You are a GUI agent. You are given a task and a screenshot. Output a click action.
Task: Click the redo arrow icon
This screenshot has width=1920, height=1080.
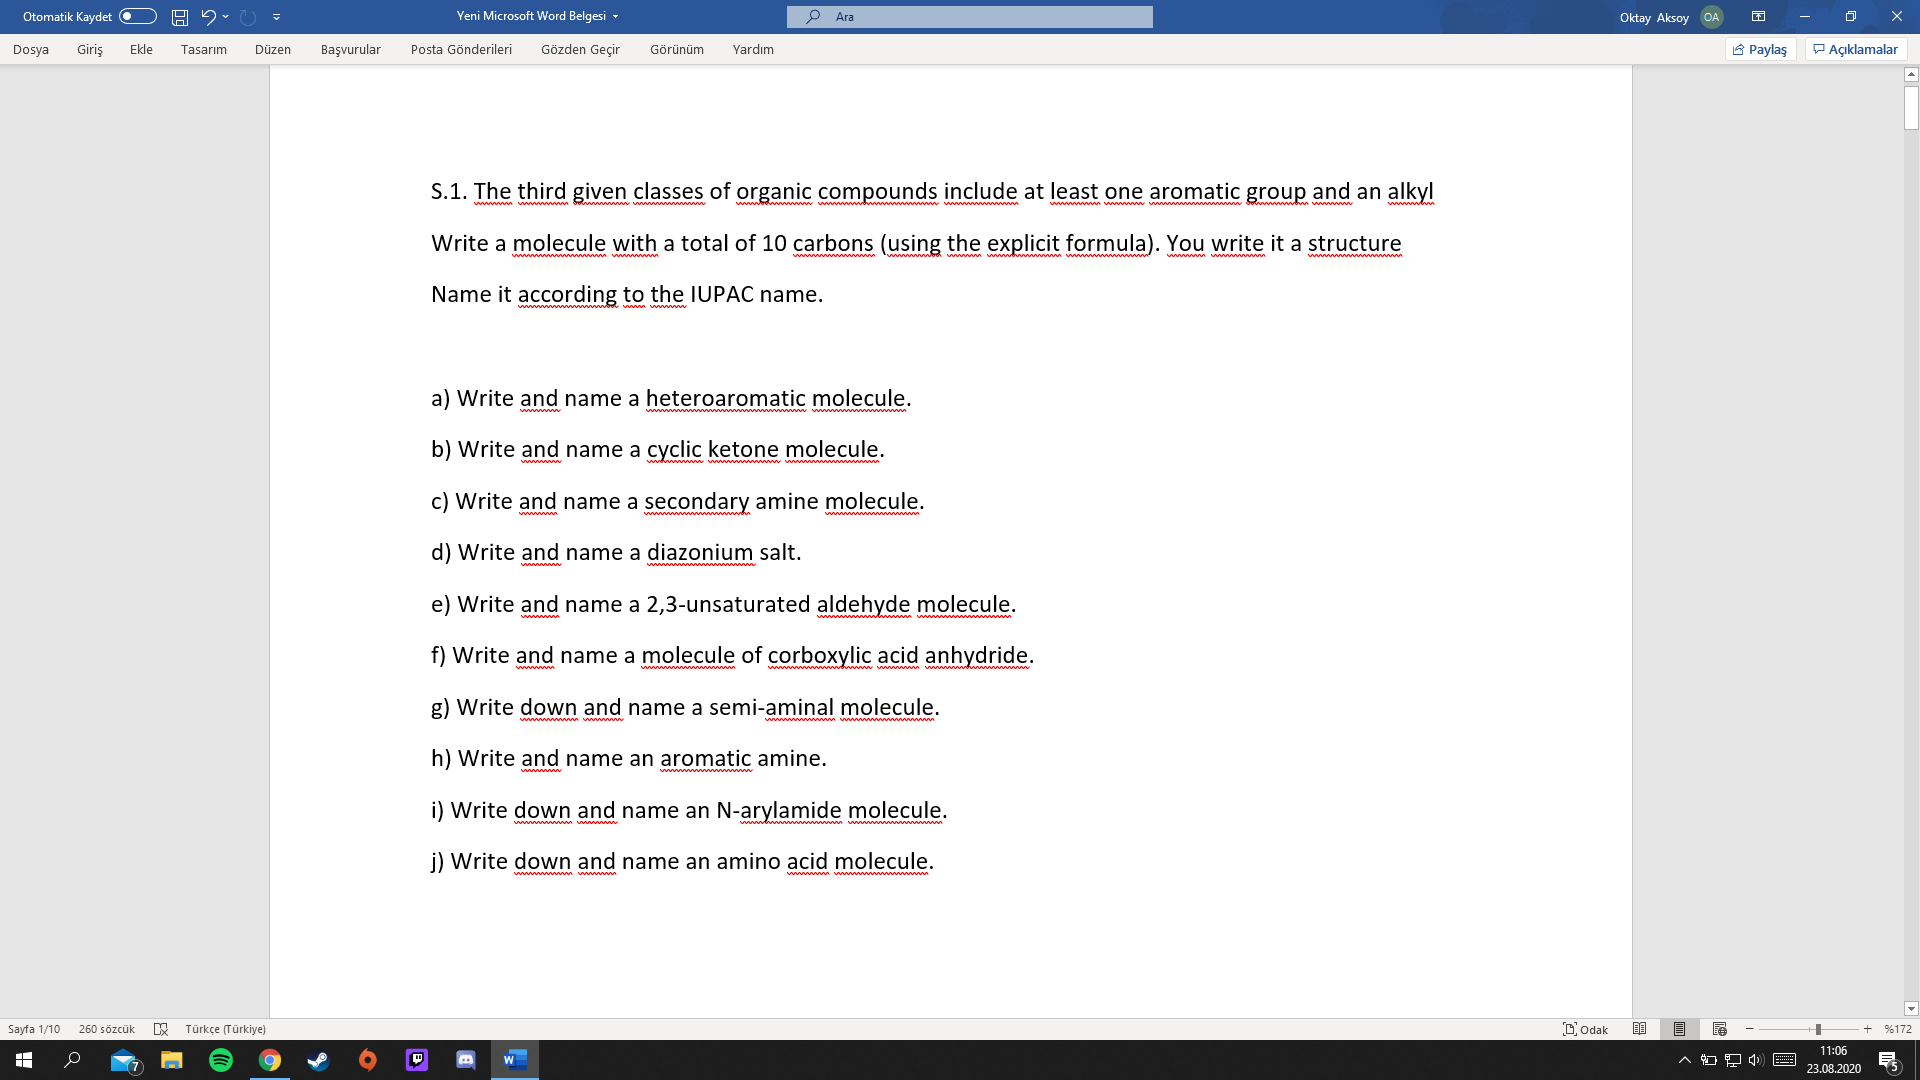248,17
